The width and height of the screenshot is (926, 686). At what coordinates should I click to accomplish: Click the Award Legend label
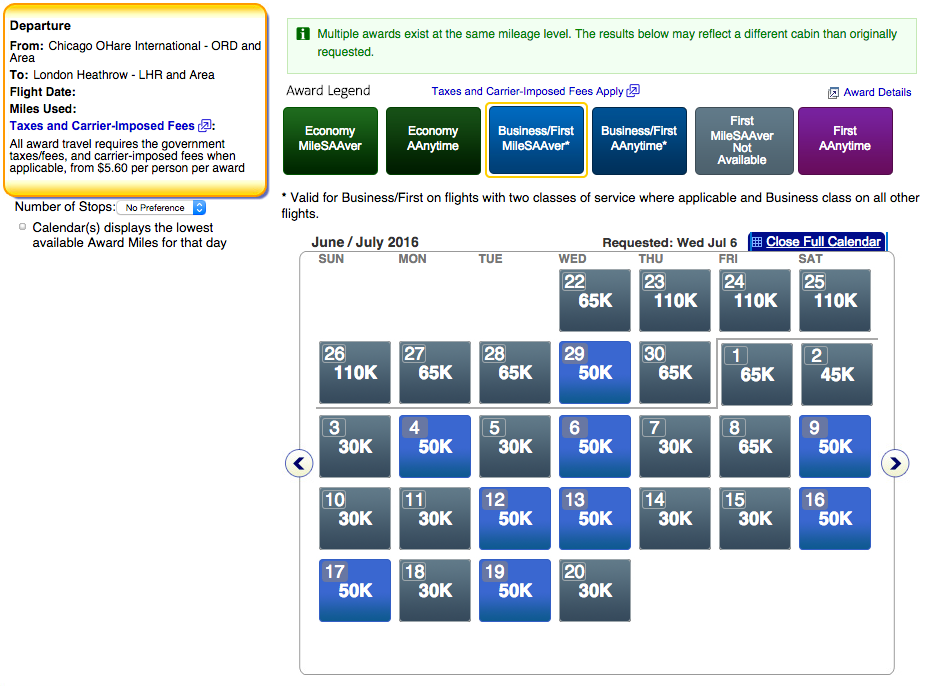coord(328,90)
